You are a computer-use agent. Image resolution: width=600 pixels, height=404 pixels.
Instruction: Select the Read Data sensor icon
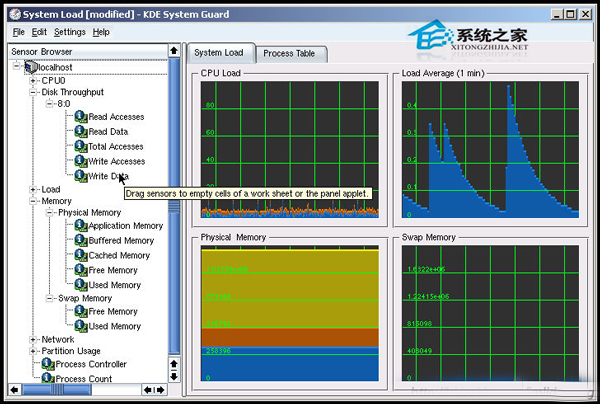(x=81, y=132)
